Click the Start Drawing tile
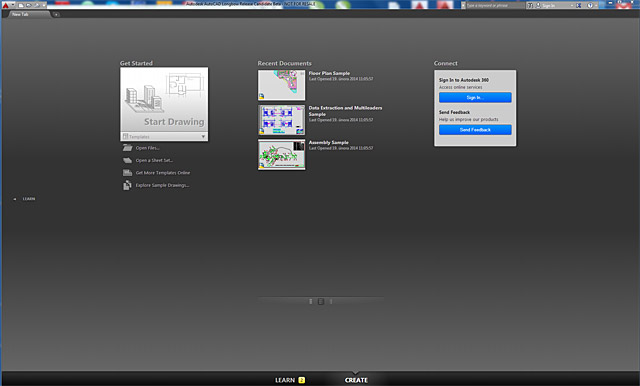The height and width of the screenshot is (386, 640). 164,100
